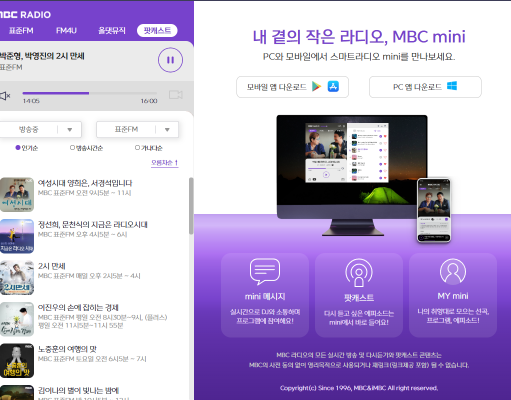The width and height of the screenshot is (511, 400).
Task: Click the monitor and phone preview image
Action: 364,179
